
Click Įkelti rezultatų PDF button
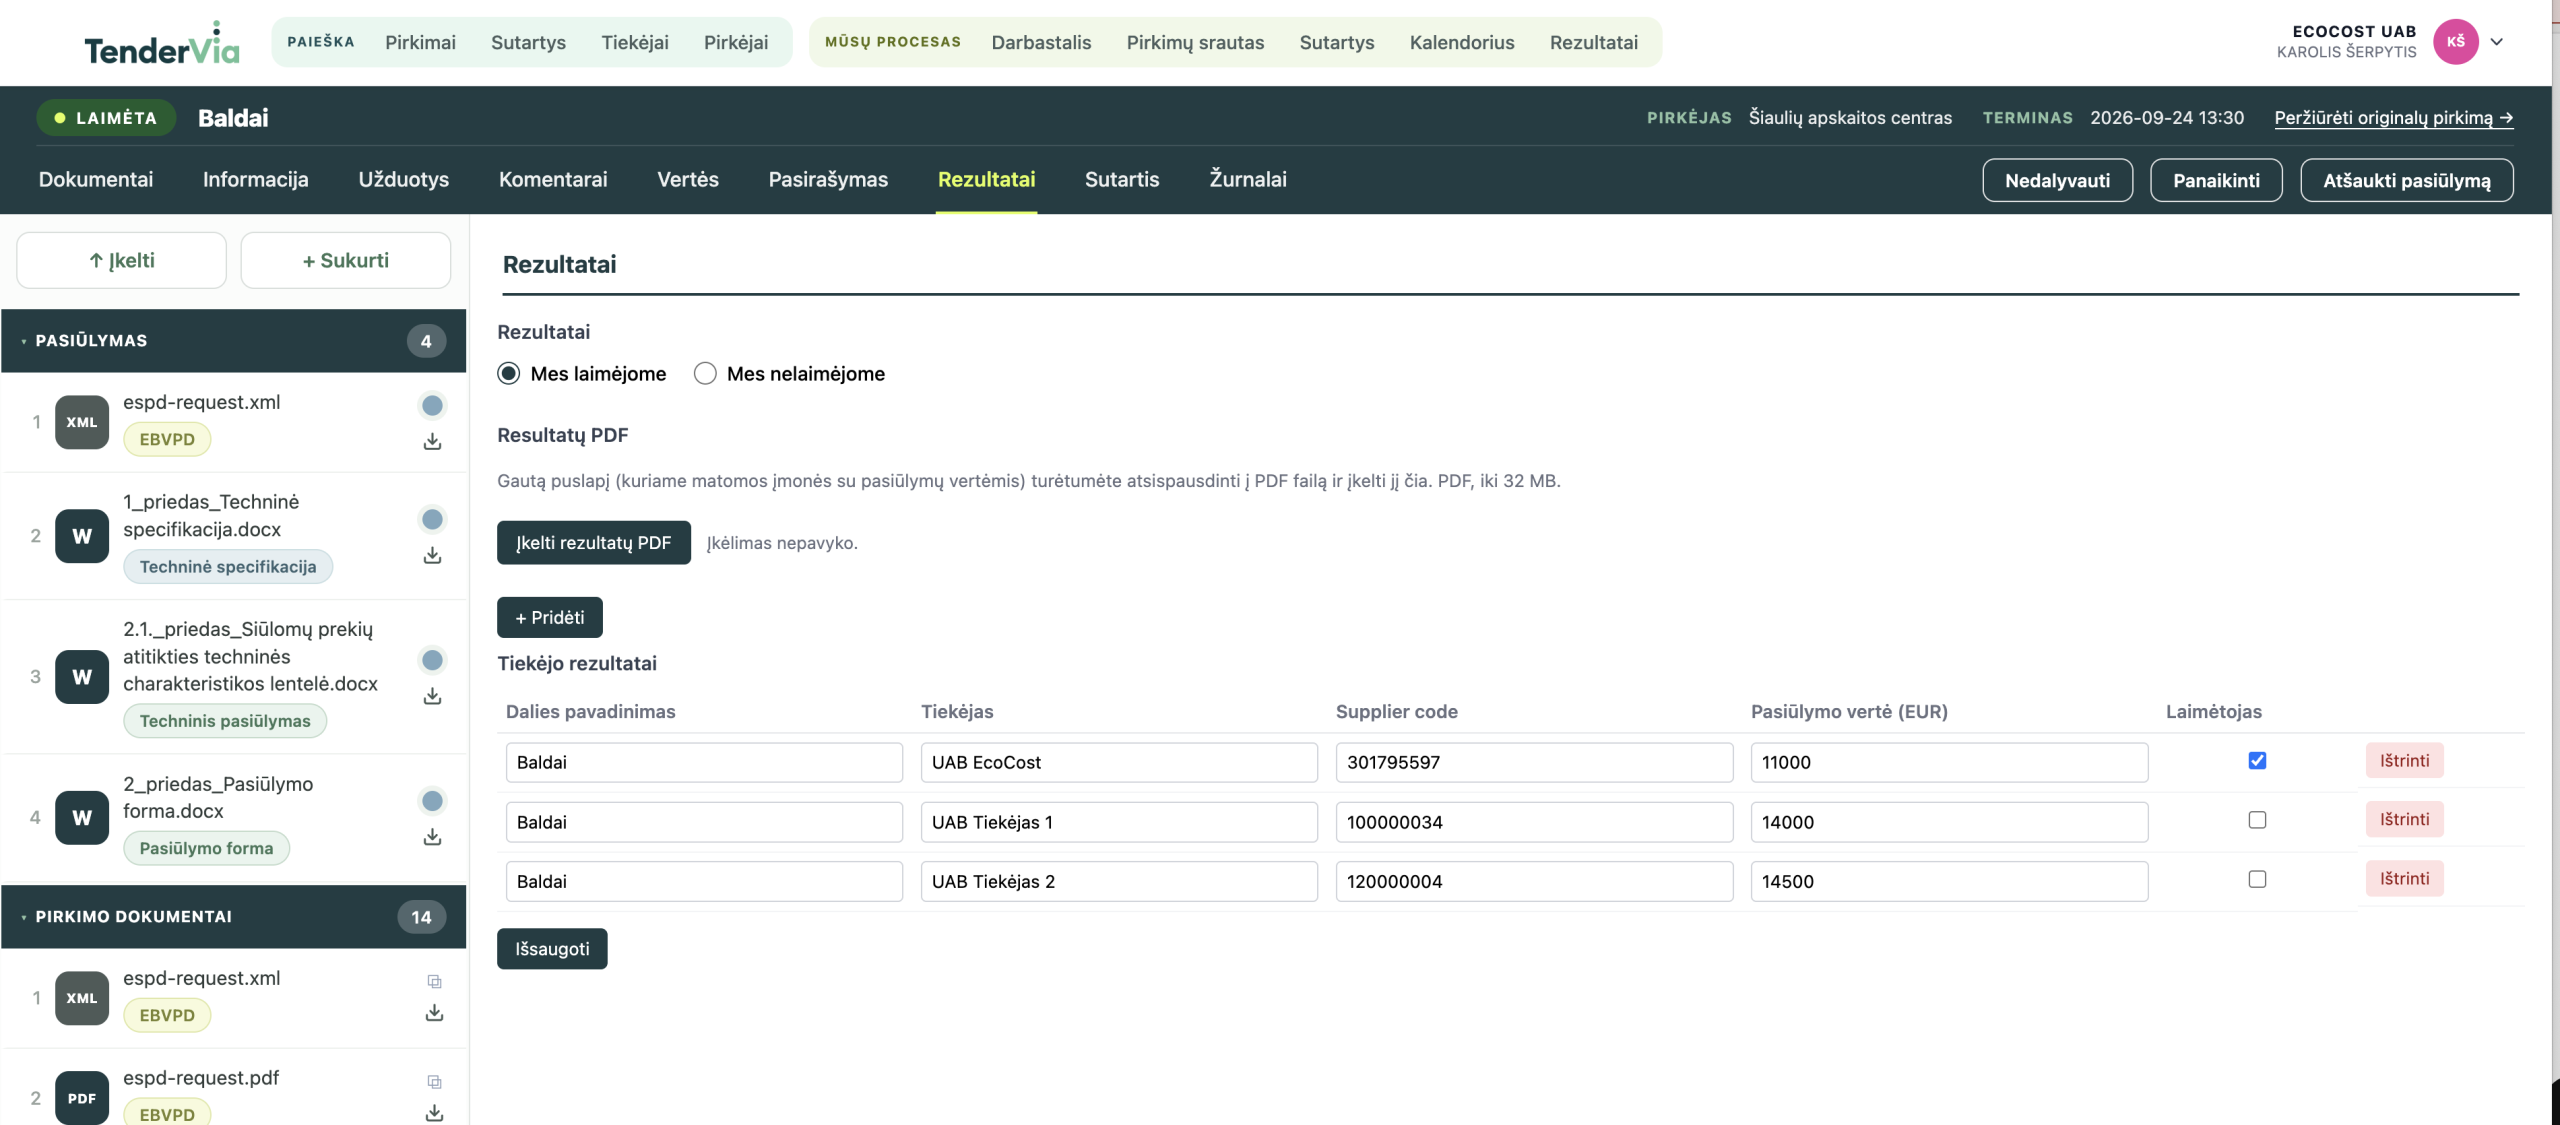[x=594, y=543]
